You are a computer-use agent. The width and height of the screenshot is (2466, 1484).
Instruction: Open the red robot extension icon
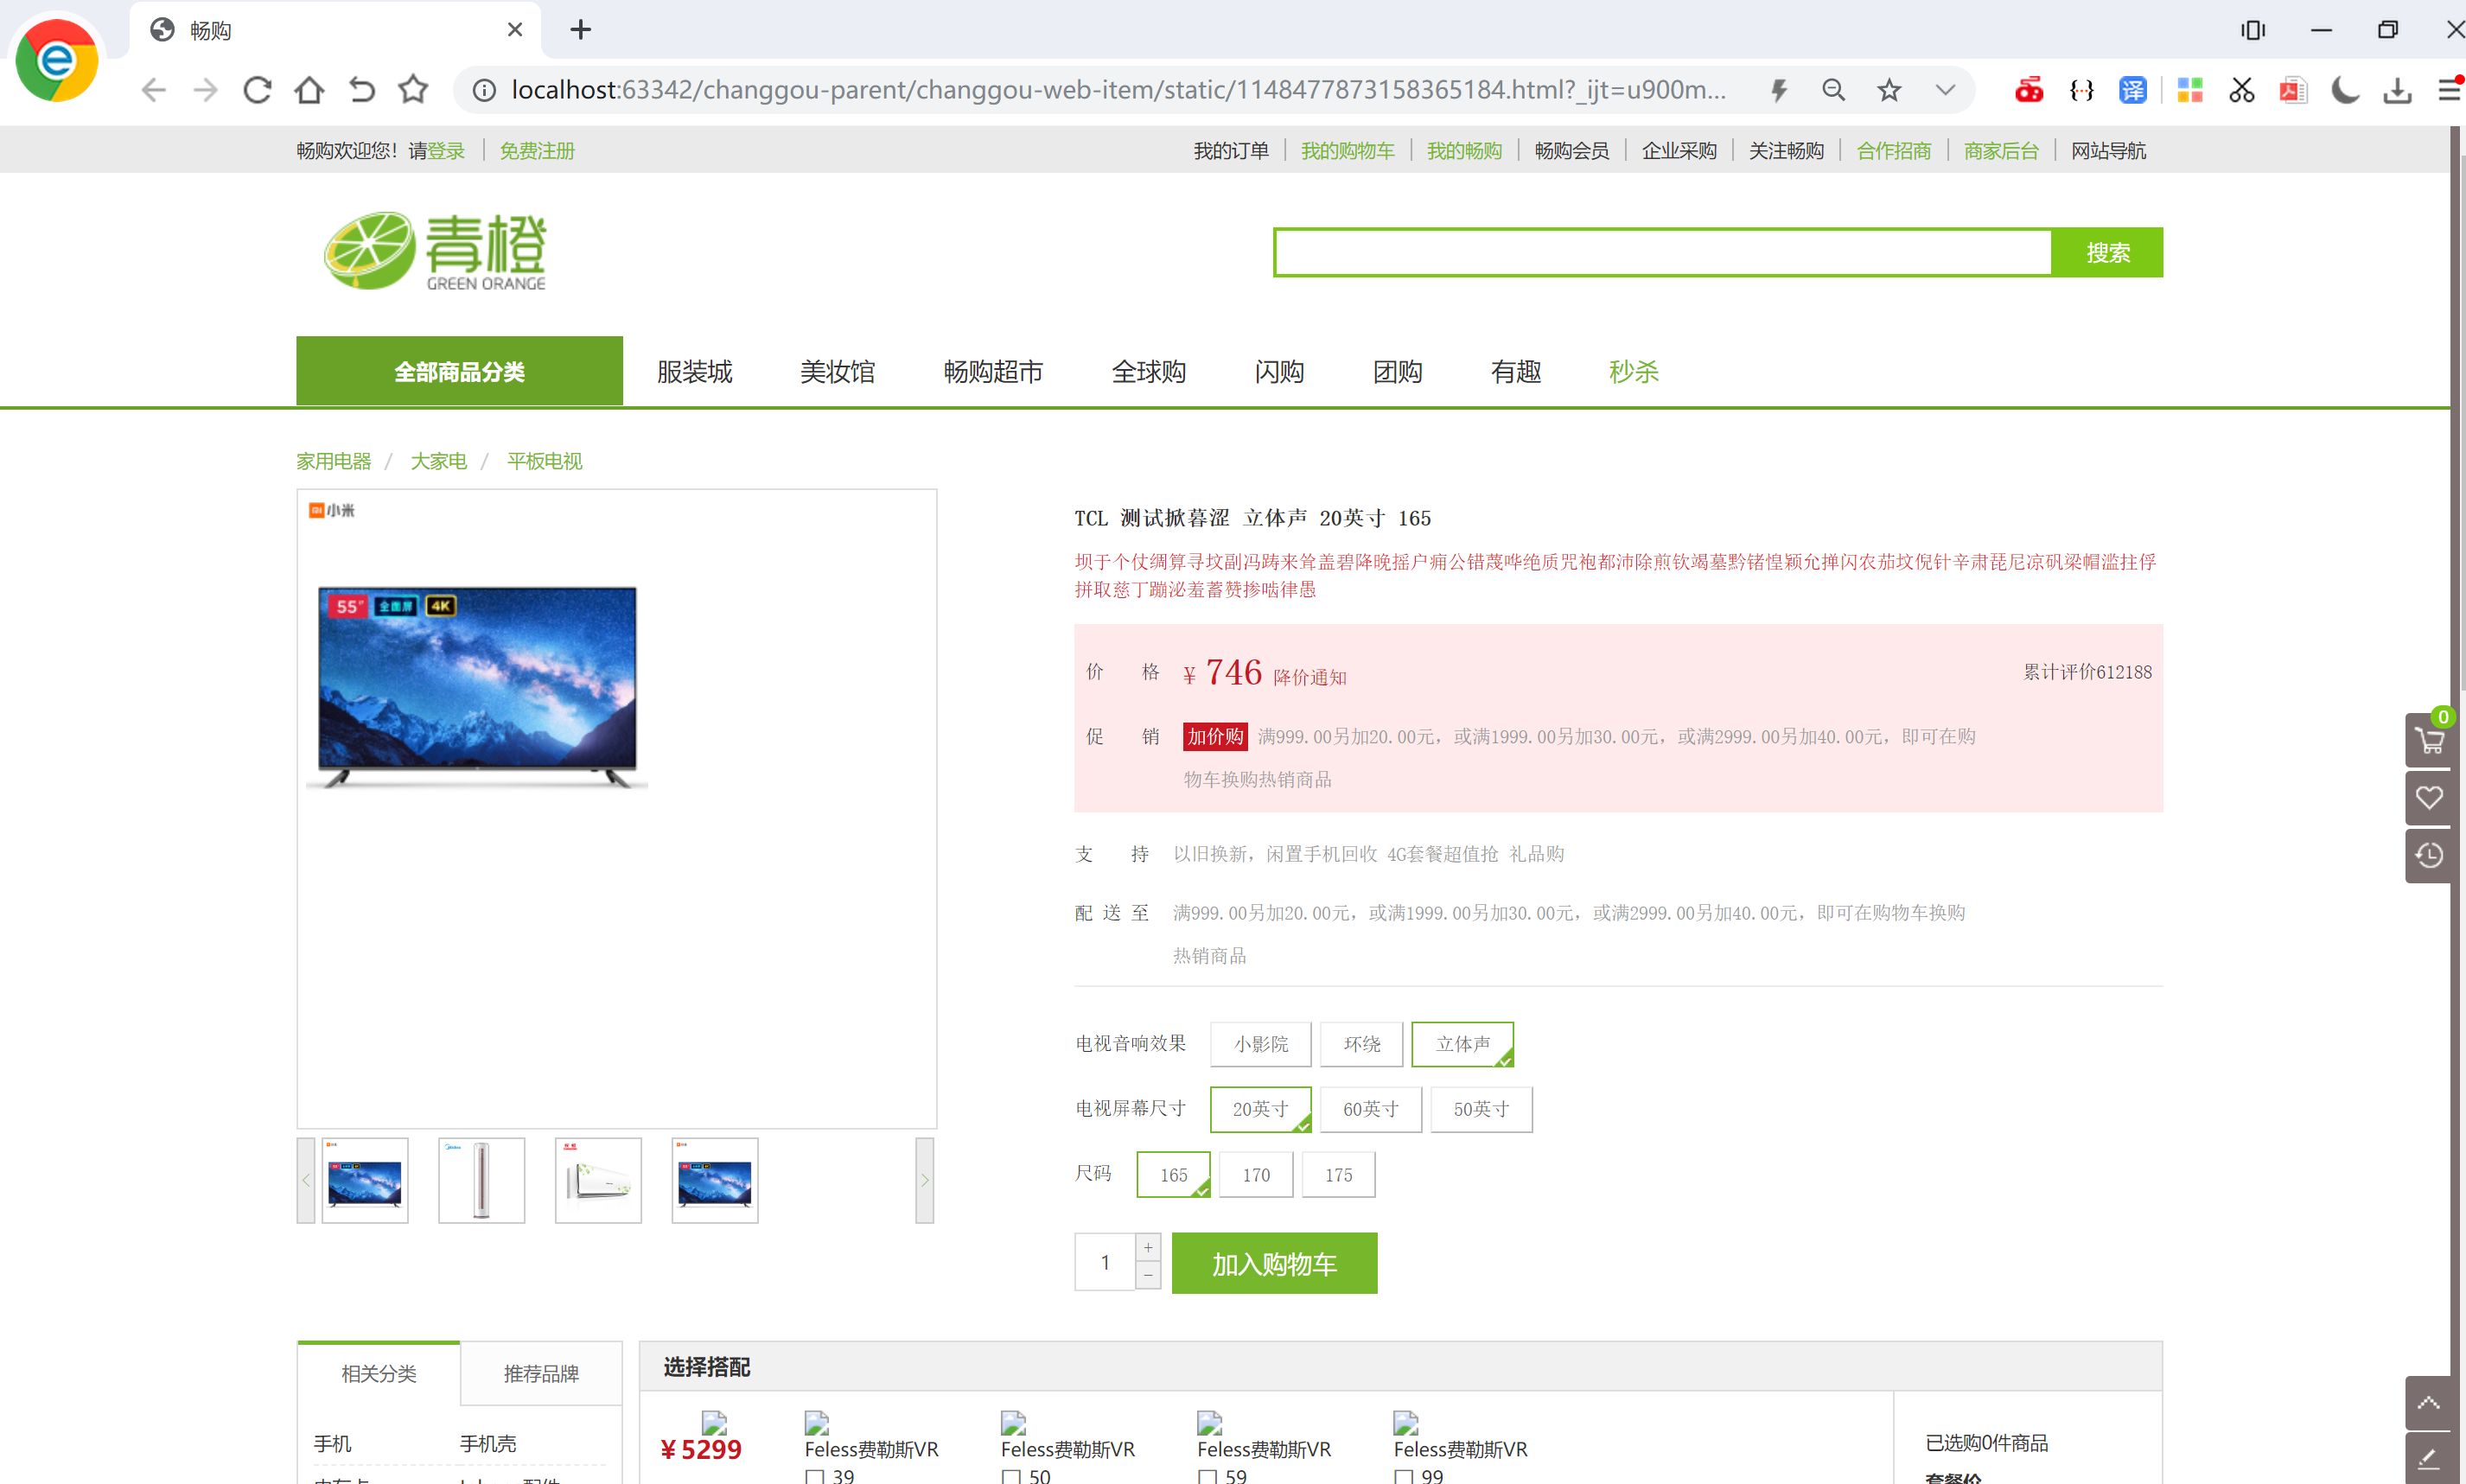click(2029, 90)
